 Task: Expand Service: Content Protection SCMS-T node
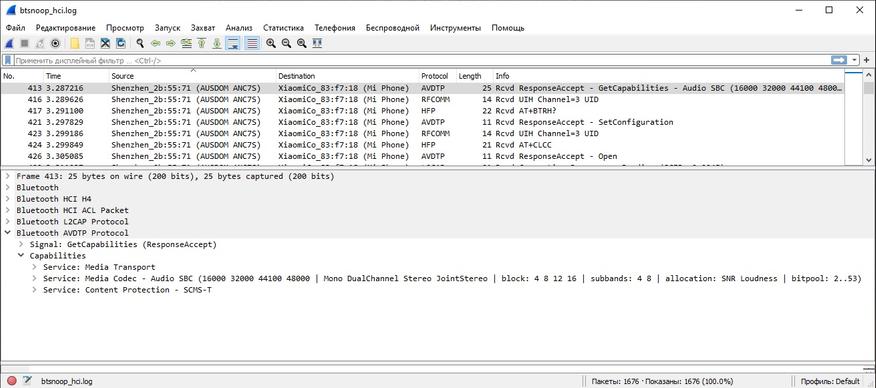[34, 290]
